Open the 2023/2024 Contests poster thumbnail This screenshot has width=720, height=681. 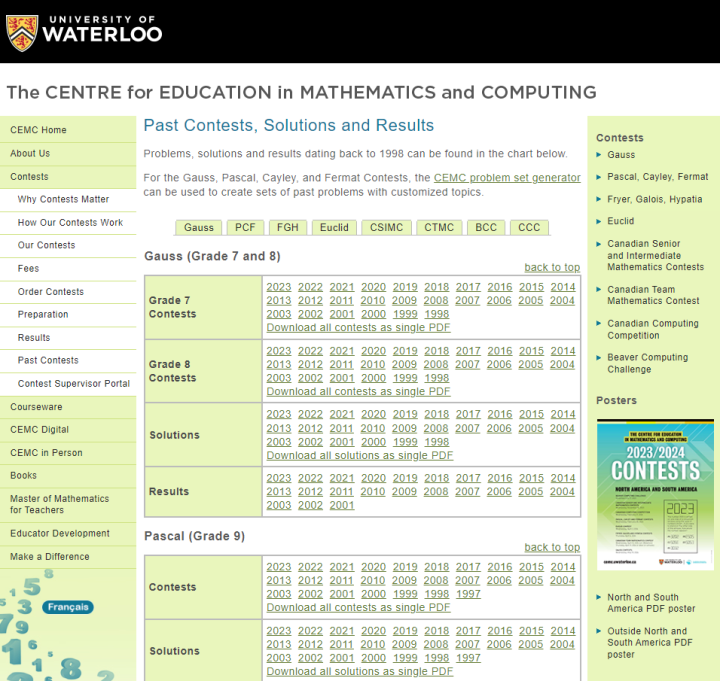click(x=655, y=494)
